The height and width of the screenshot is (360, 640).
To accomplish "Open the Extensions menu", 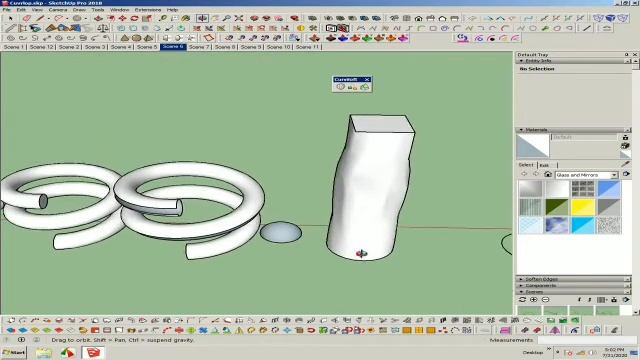I will [148, 9].
